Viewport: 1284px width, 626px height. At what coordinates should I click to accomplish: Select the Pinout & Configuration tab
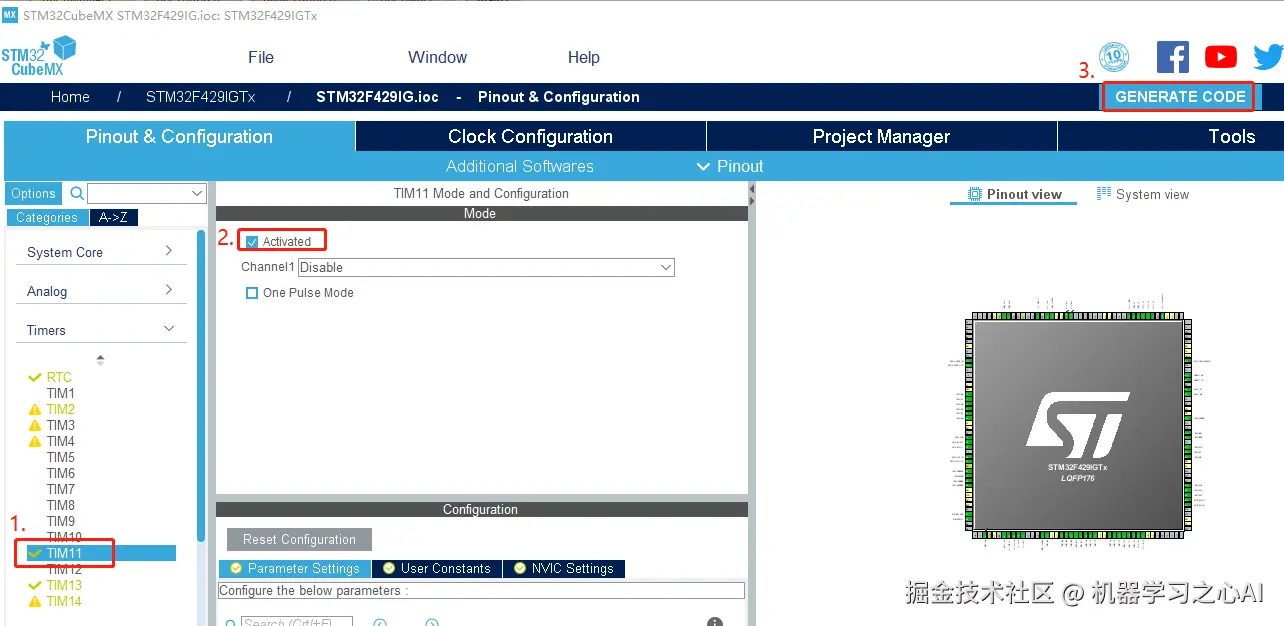tap(179, 136)
